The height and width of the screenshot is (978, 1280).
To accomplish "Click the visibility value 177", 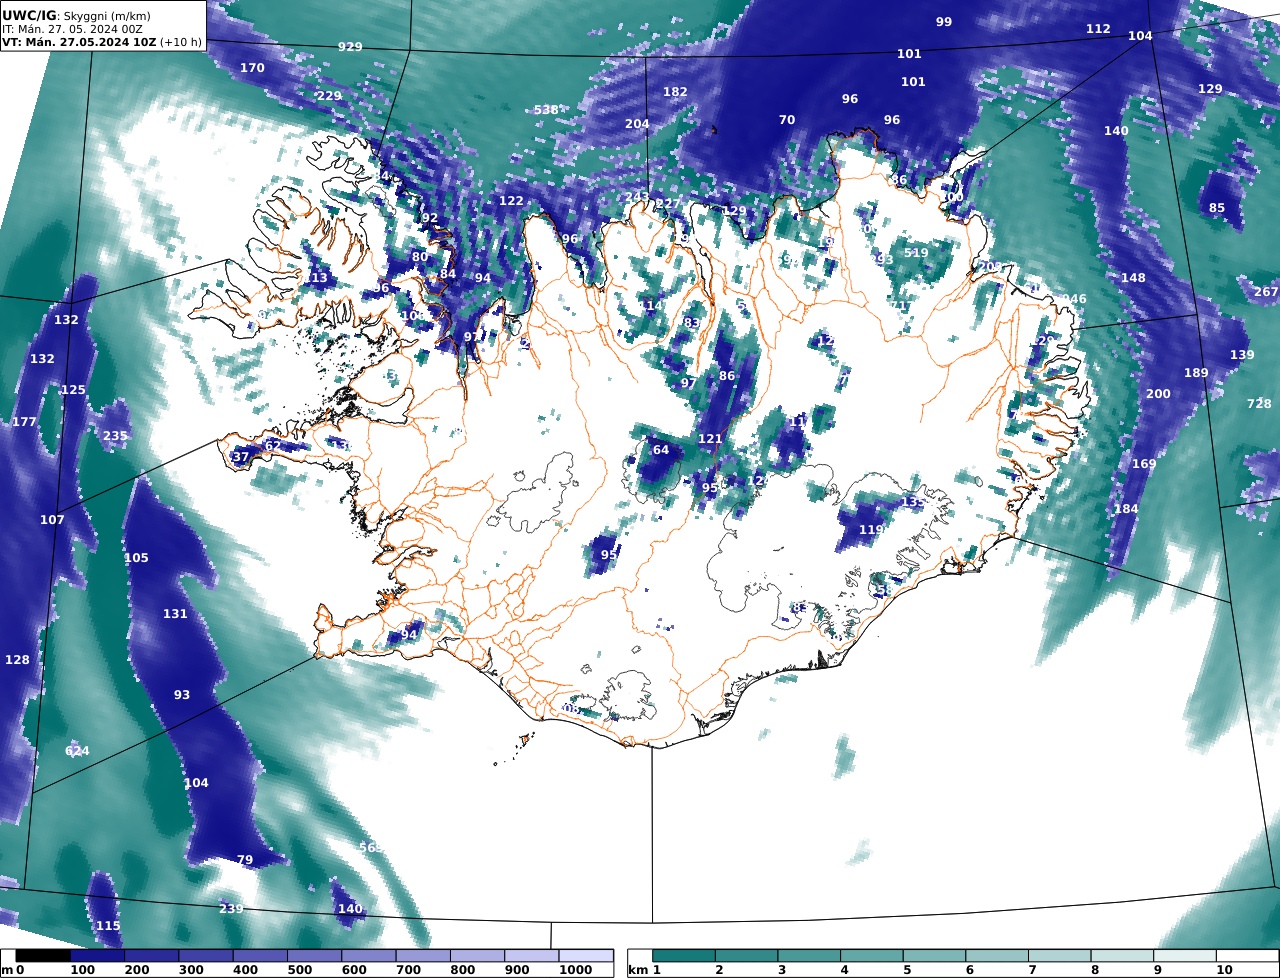I will 24,422.
